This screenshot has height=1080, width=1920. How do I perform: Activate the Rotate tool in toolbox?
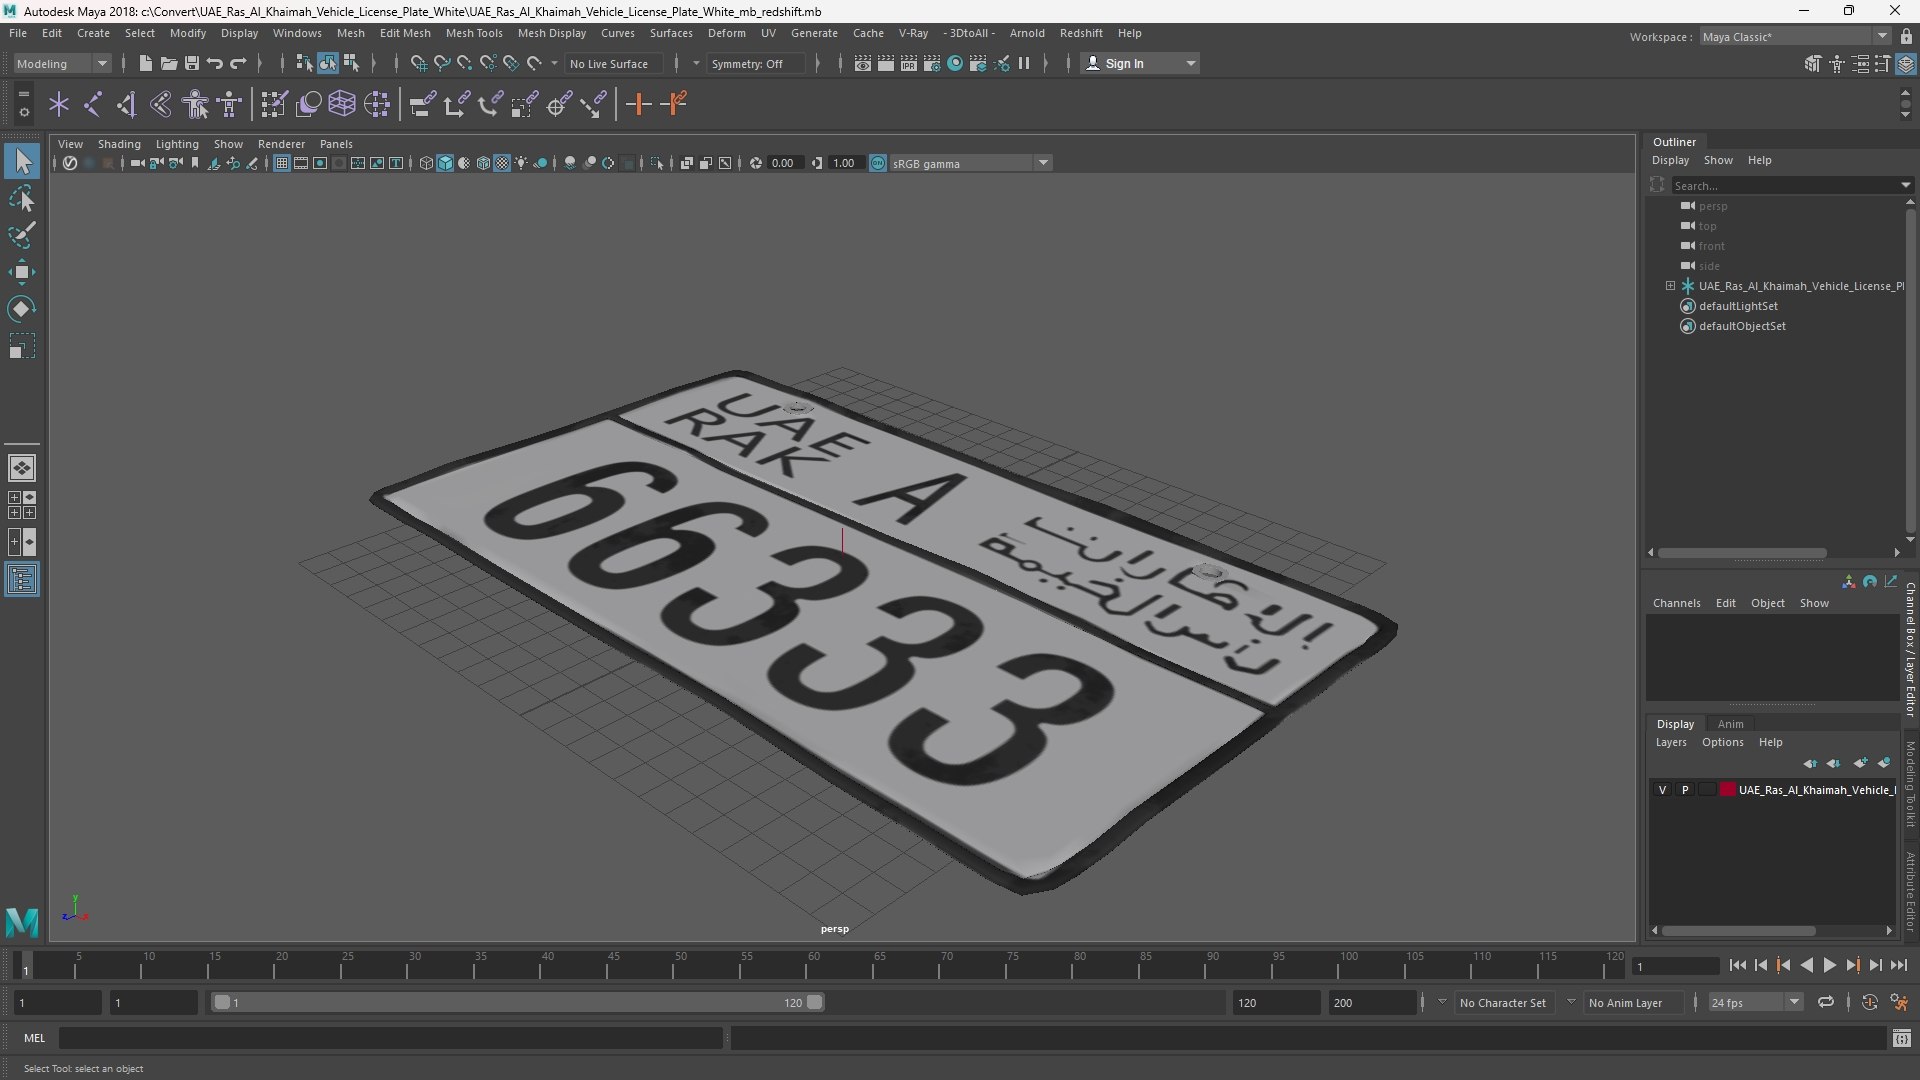22,309
